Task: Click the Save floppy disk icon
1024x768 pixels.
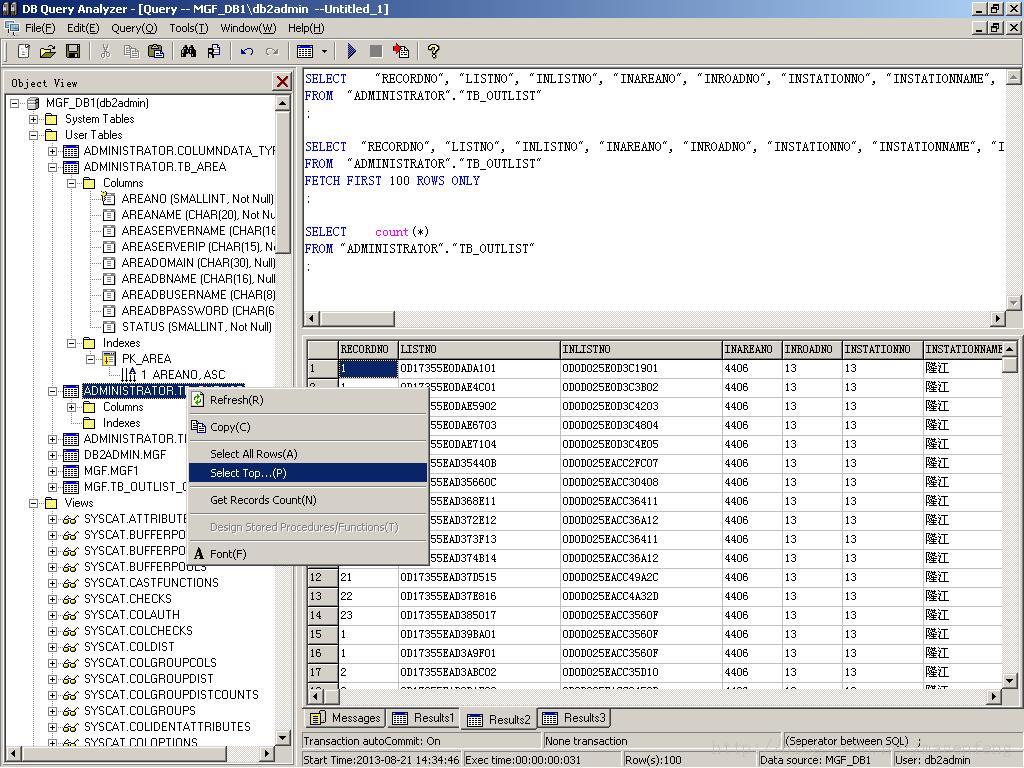Action: click(72, 51)
